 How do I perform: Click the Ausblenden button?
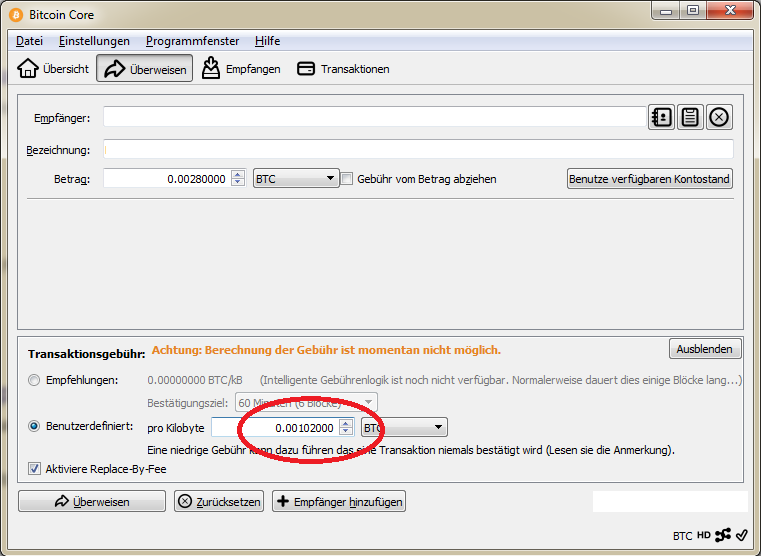[705, 349]
